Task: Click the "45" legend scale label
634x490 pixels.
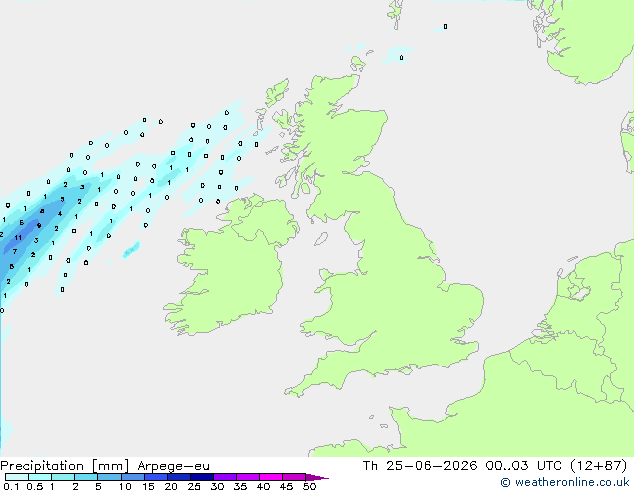Action: click(286, 486)
